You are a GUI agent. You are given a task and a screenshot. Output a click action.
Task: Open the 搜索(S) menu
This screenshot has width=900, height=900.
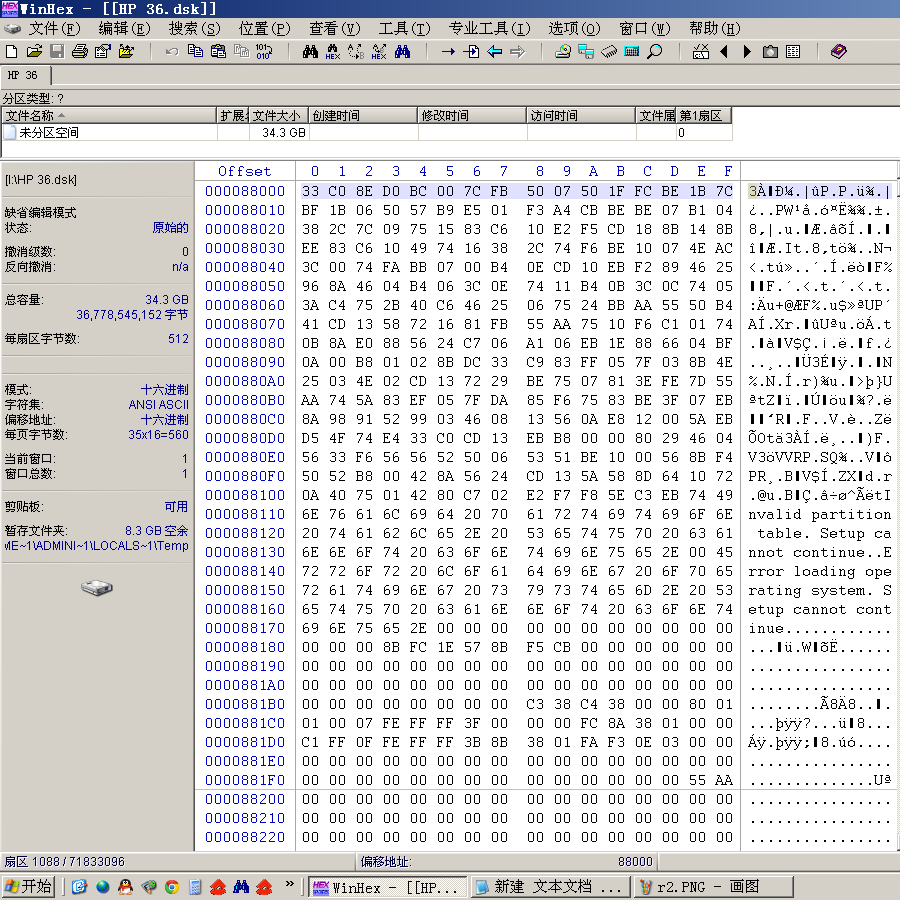(194, 28)
